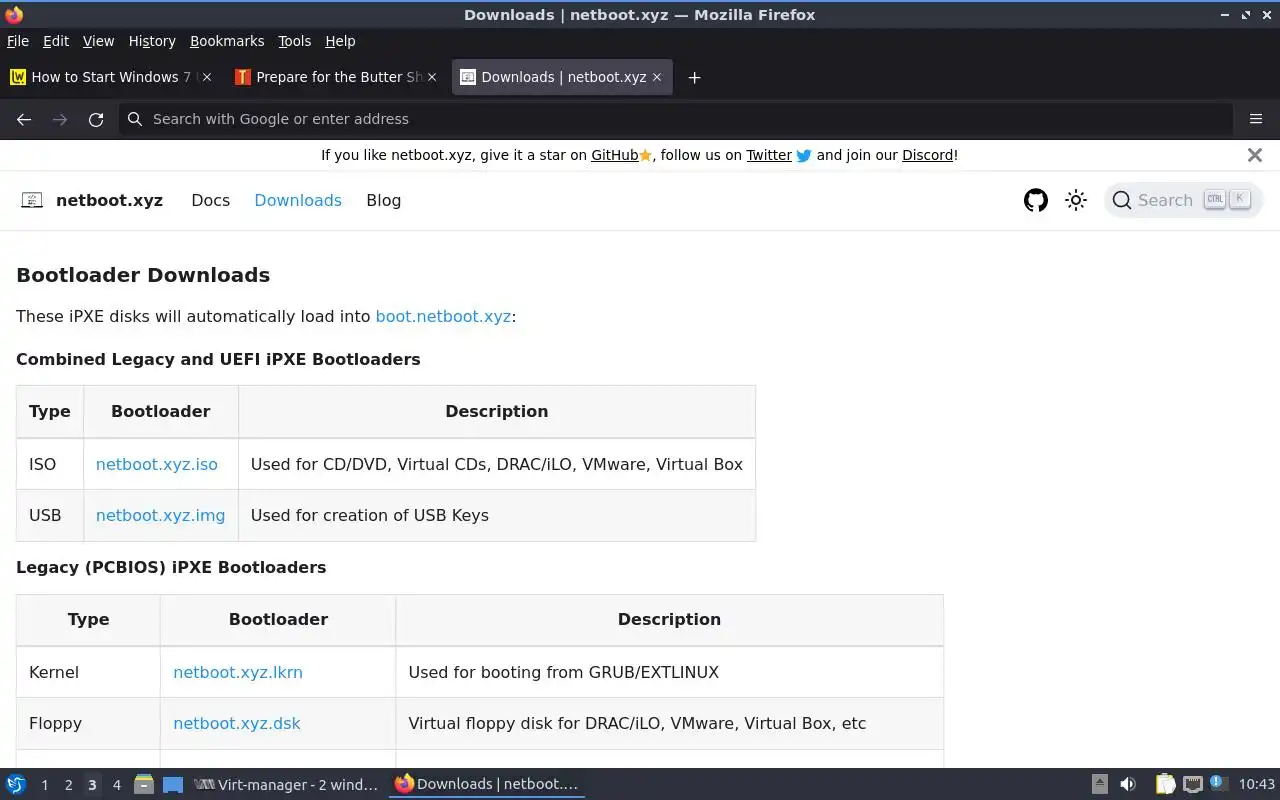The height and width of the screenshot is (800, 1280).
Task: Follow the Discord link in the banner
Action: click(x=927, y=155)
